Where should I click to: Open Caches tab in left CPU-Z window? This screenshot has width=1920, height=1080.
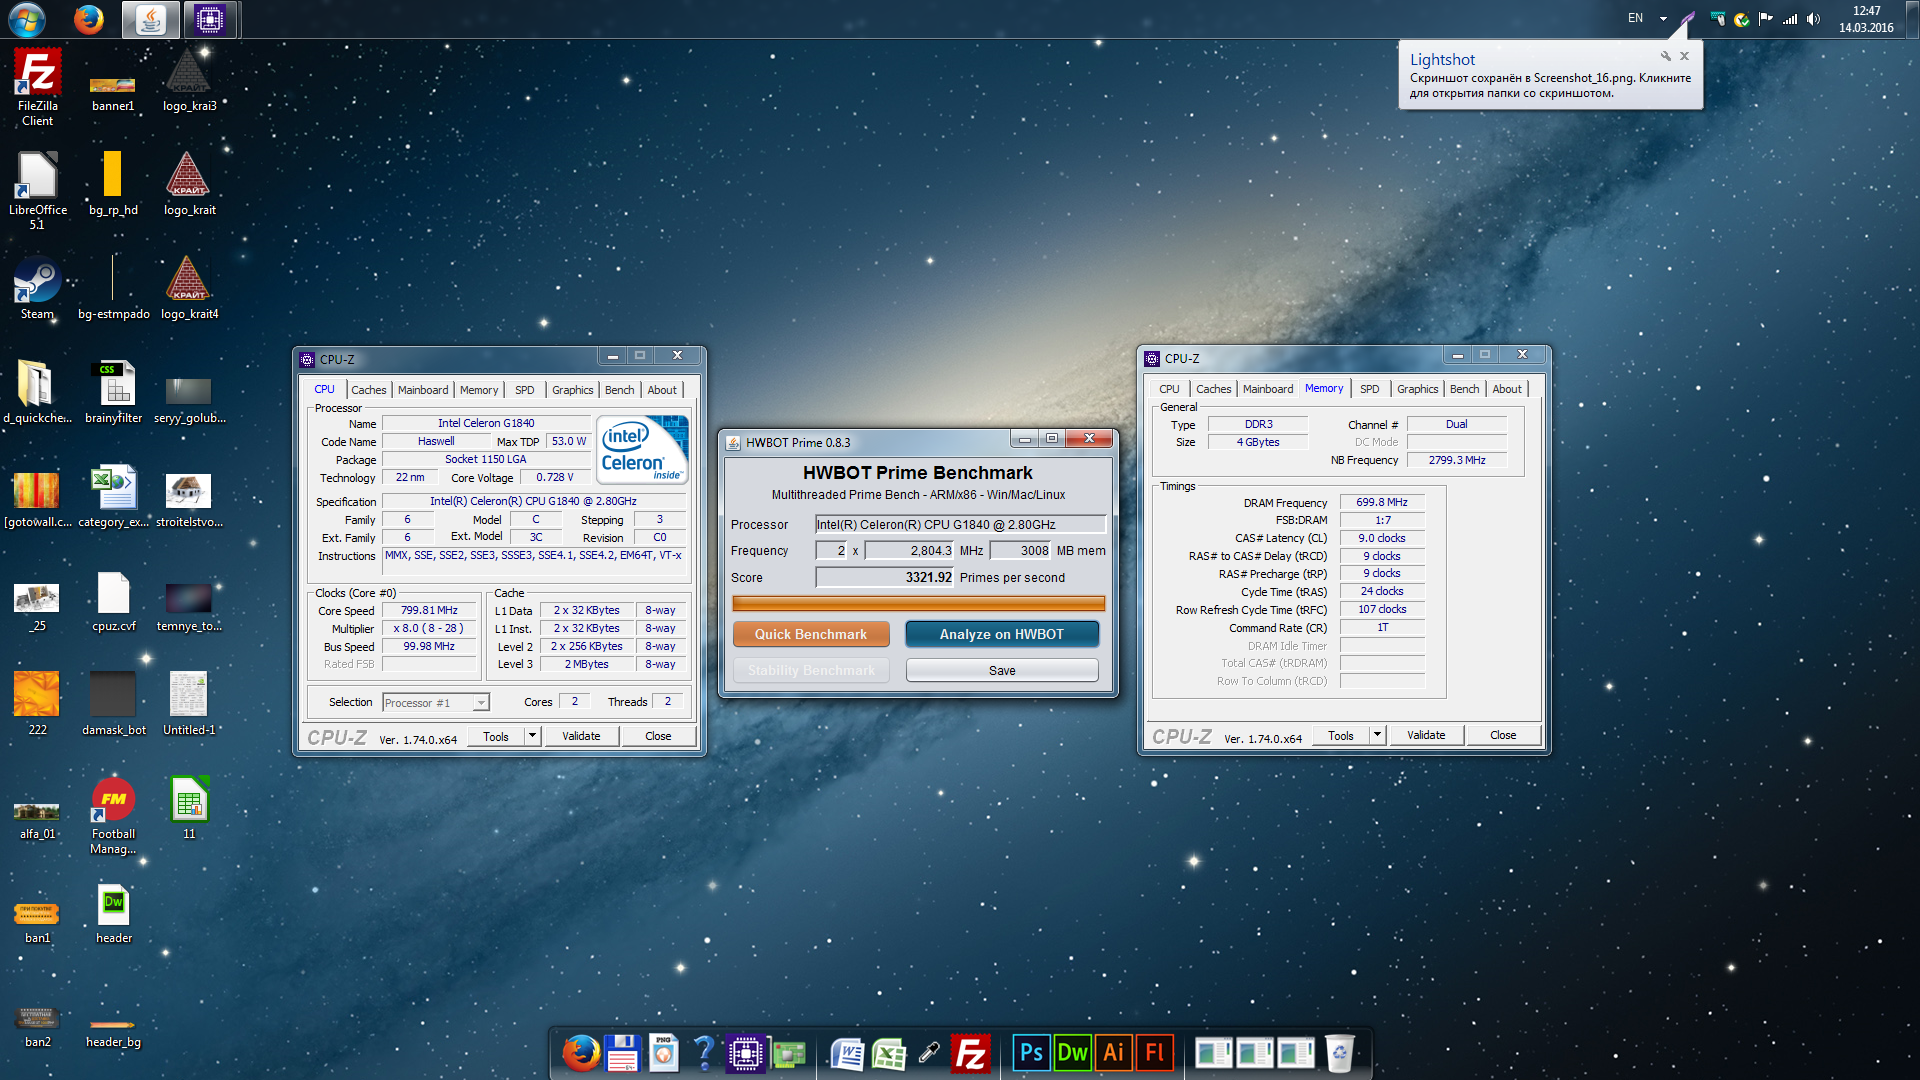368,390
